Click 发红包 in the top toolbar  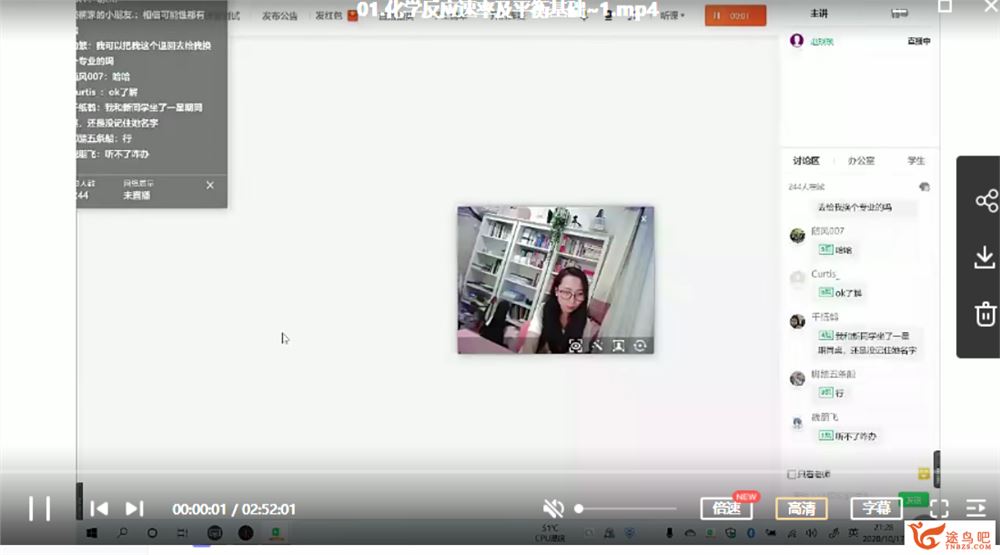pos(328,15)
